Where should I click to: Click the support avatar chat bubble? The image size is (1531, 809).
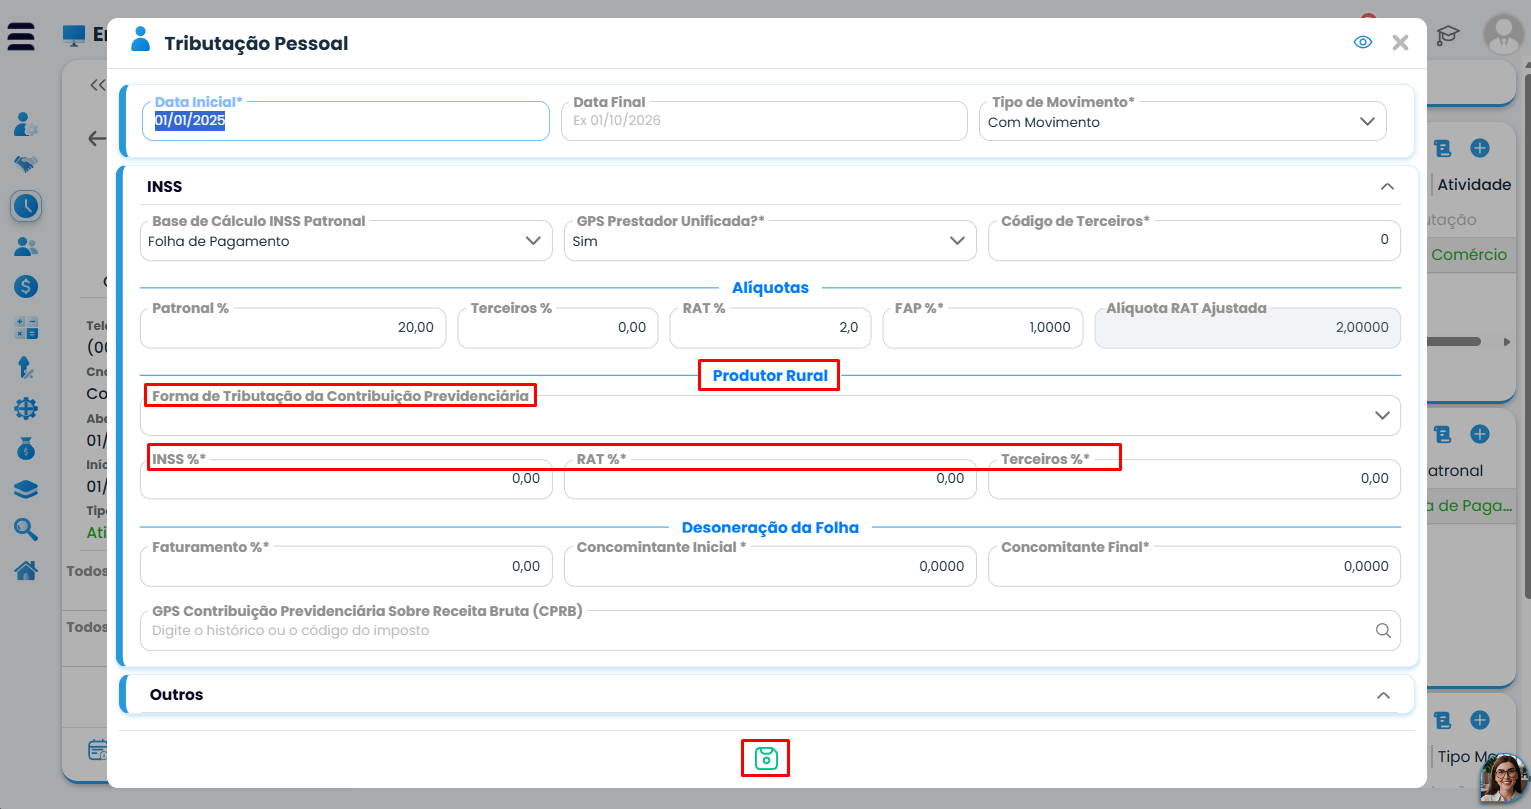tap(1503, 778)
